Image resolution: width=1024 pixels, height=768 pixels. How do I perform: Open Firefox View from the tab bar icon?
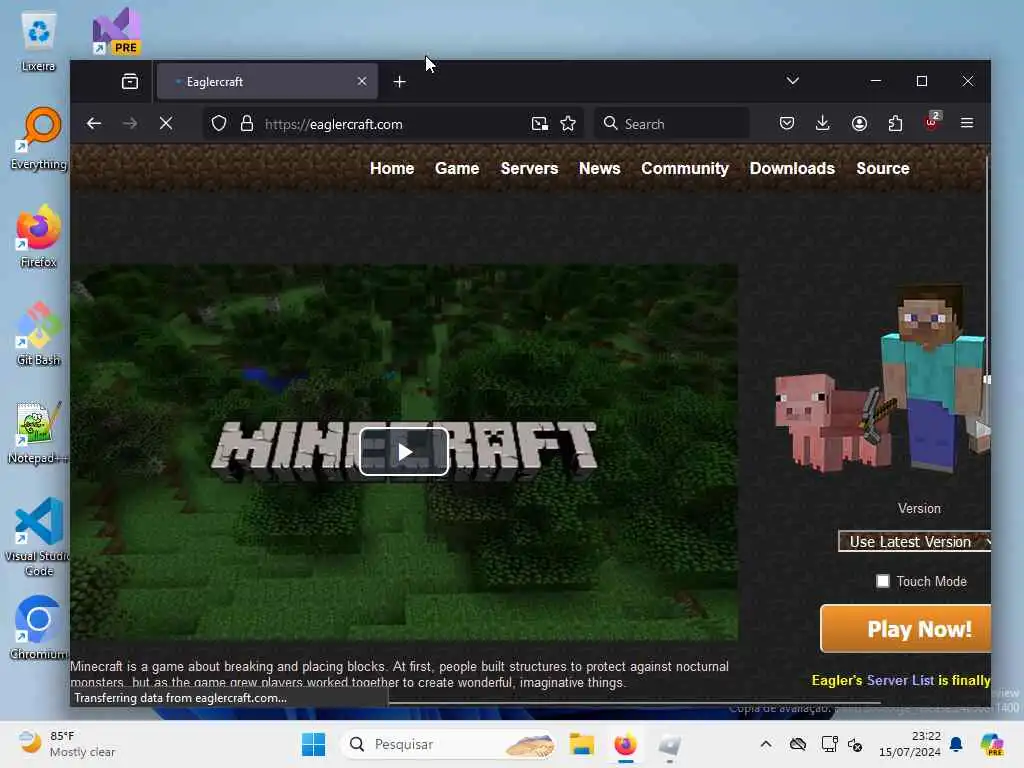tap(130, 82)
